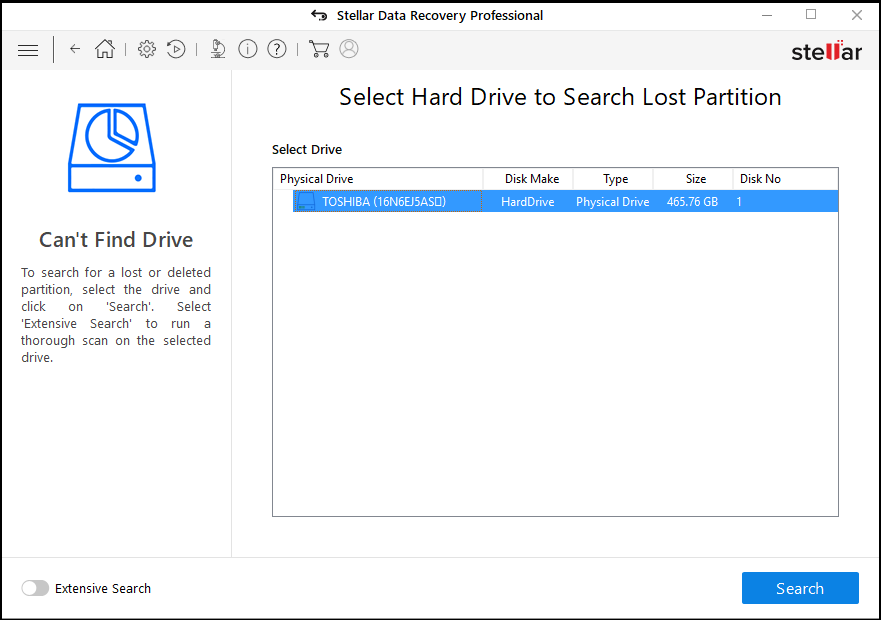Go to the Home screen icon
This screenshot has width=881, height=620.
click(x=105, y=49)
